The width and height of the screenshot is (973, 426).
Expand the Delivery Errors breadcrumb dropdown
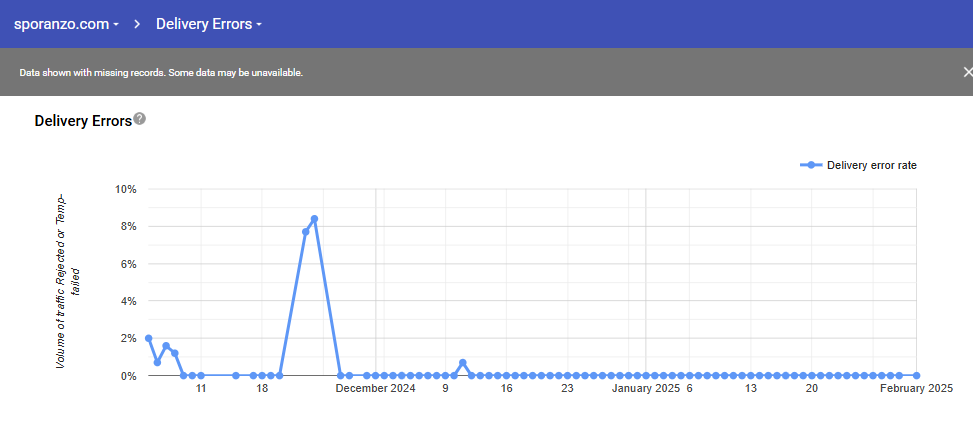point(208,23)
